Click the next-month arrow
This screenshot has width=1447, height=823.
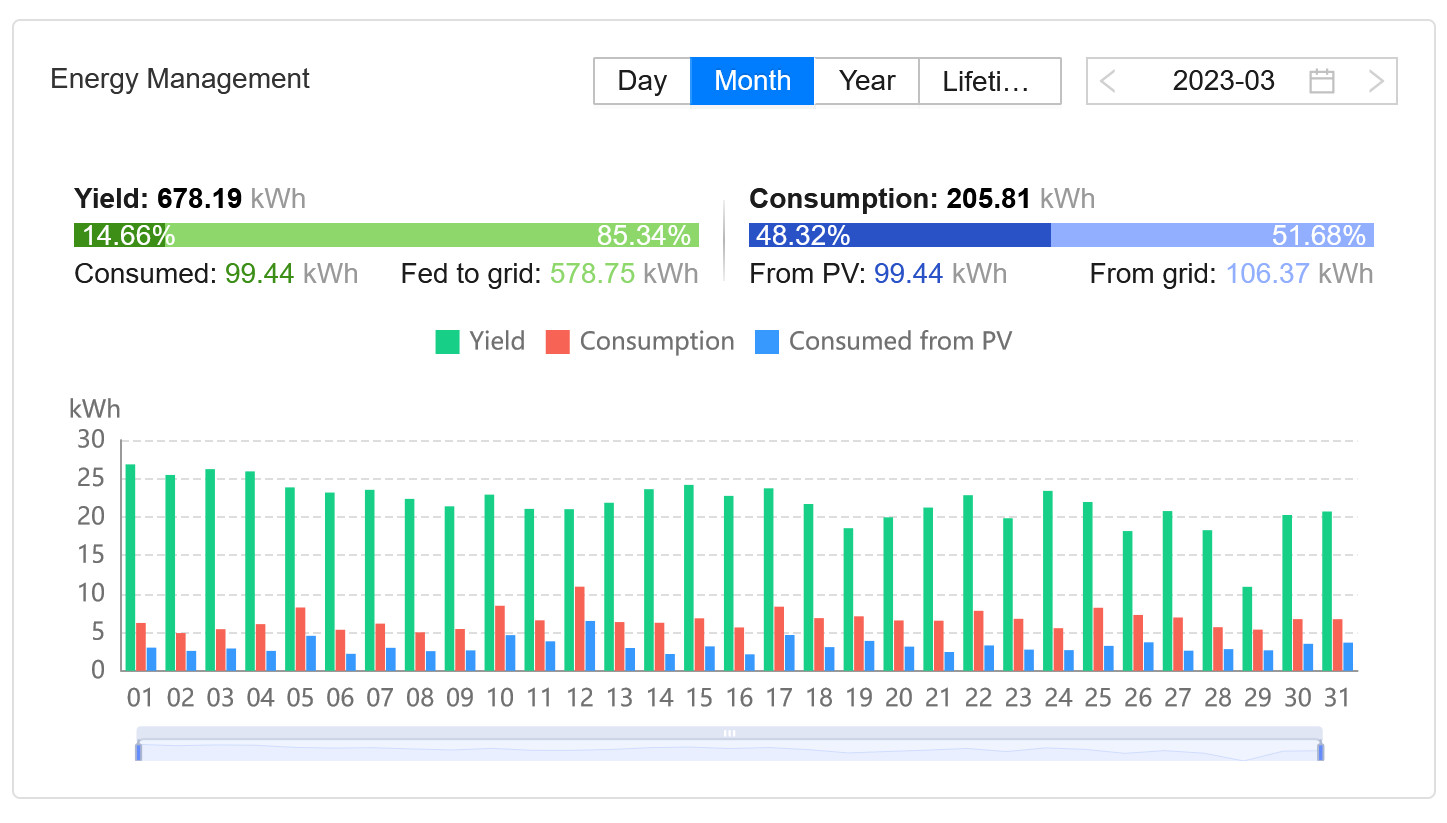(1377, 81)
